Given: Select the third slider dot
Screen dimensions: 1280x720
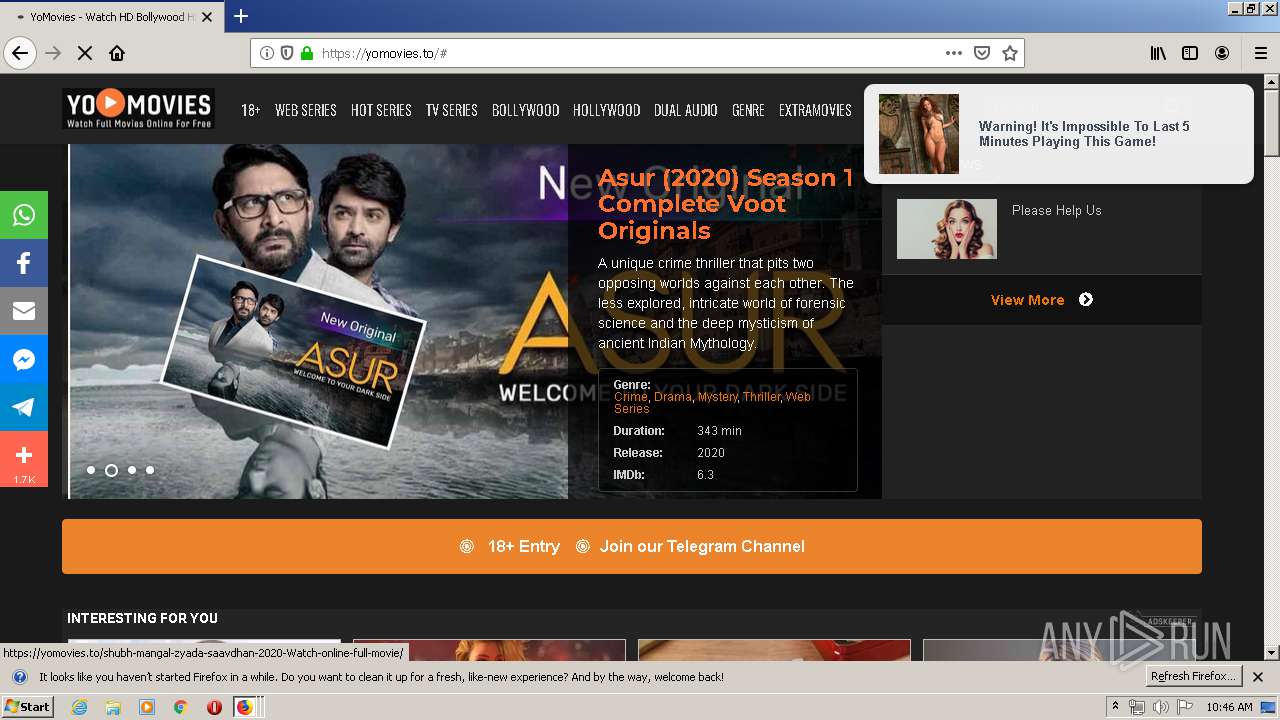Looking at the screenshot, I should click(x=131, y=470).
